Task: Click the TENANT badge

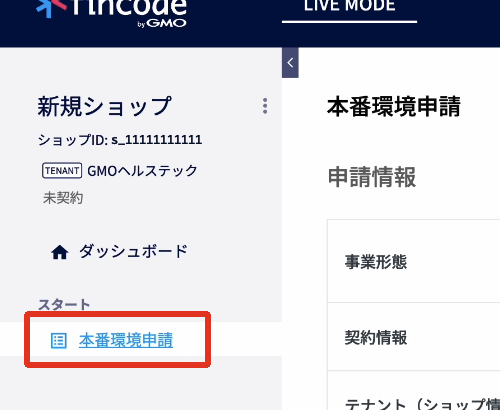Action: (62, 171)
